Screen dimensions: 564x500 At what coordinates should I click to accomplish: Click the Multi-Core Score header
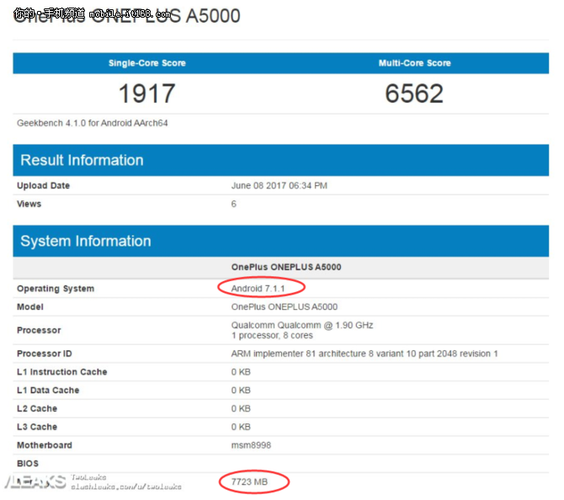point(414,63)
